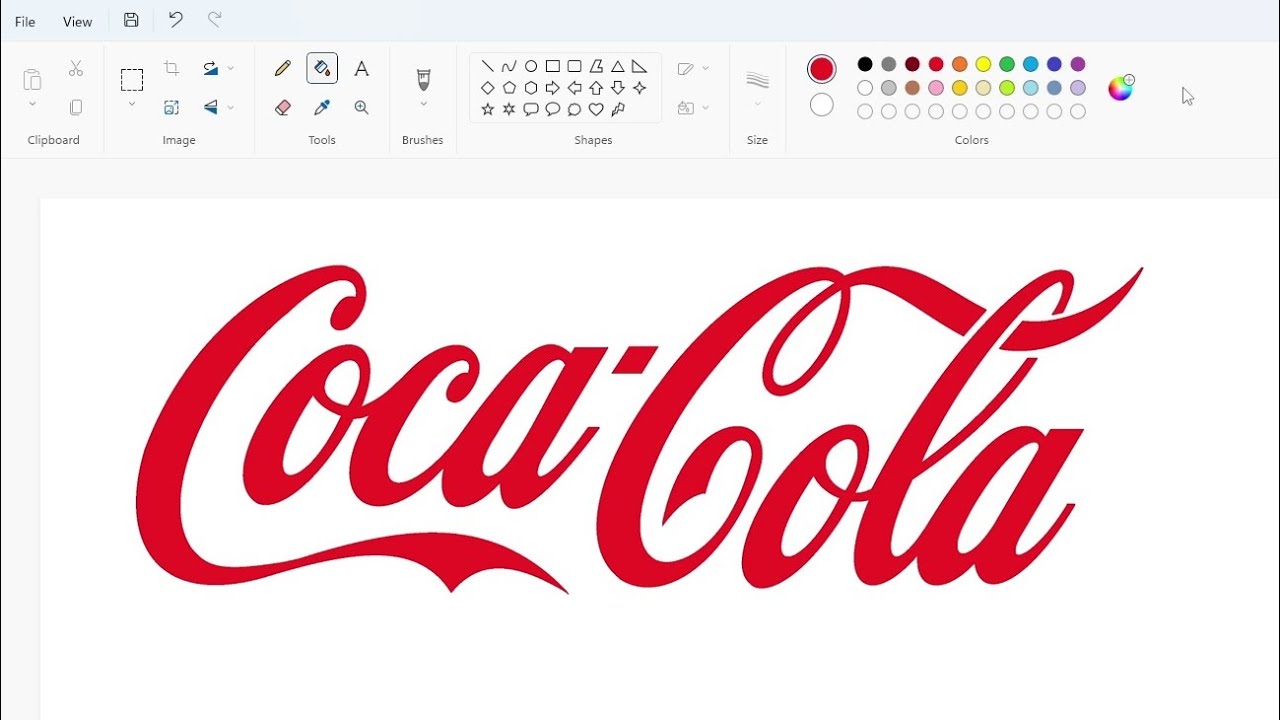Pick the Rounded rectangular callout shape
This screenshot has height=720, width=1280.
[531, 109]
